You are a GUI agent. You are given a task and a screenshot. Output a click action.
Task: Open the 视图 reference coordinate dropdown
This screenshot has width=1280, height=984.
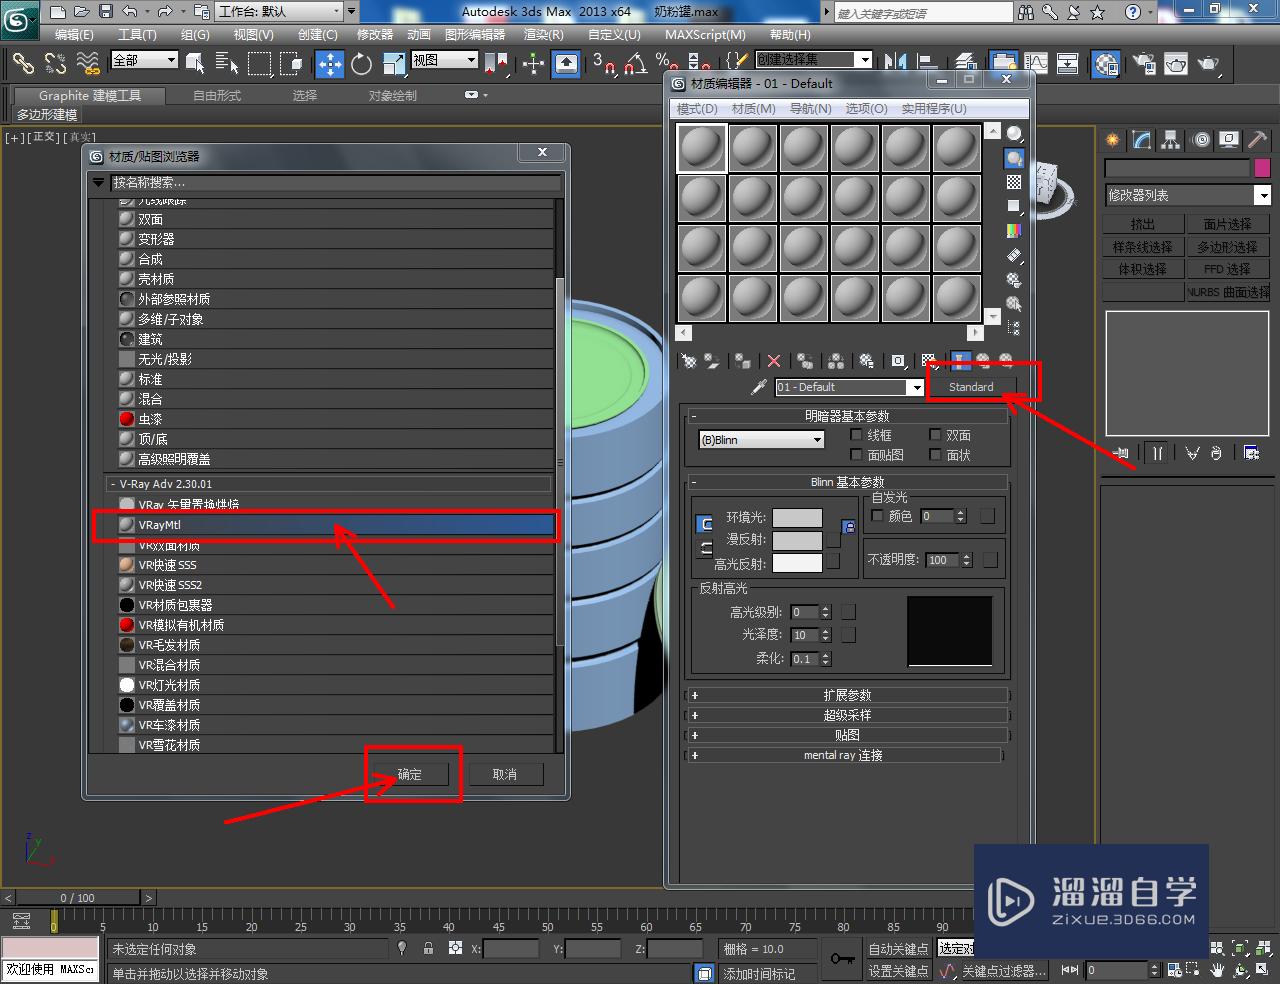[x=445, y=60]
